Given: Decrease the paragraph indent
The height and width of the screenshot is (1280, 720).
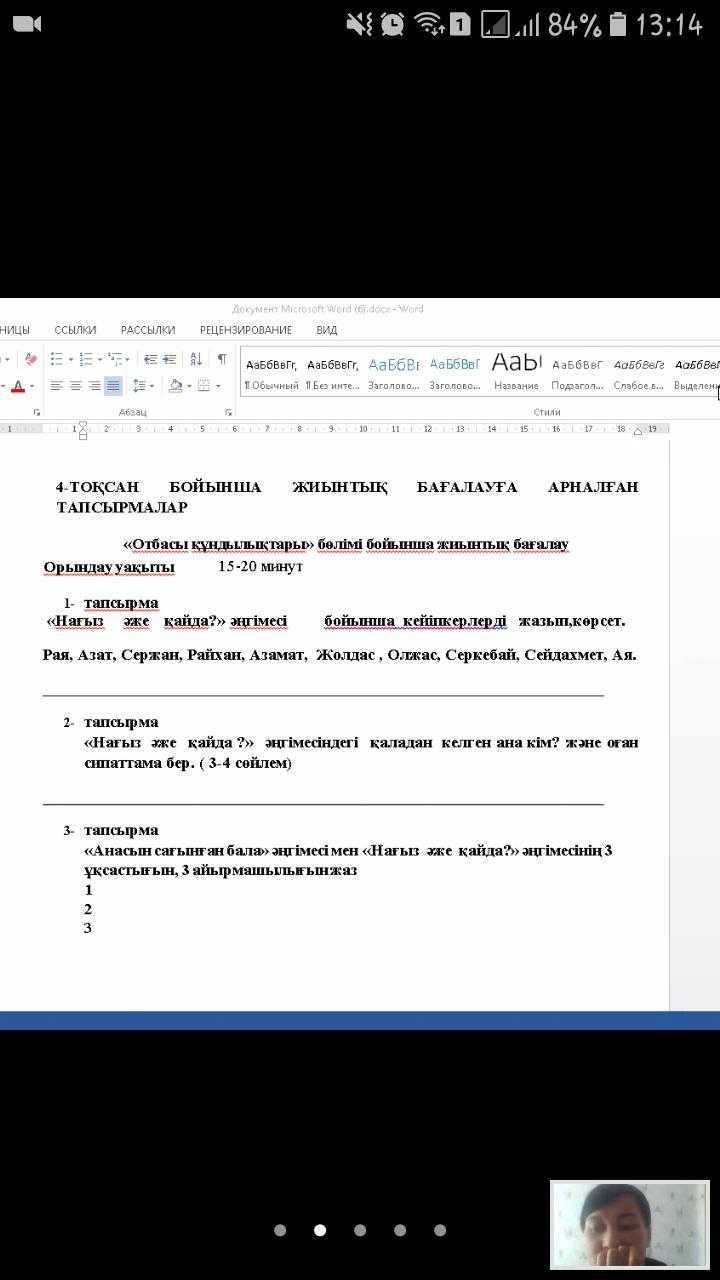Looking at the screenshot, I should click(150, 359).
